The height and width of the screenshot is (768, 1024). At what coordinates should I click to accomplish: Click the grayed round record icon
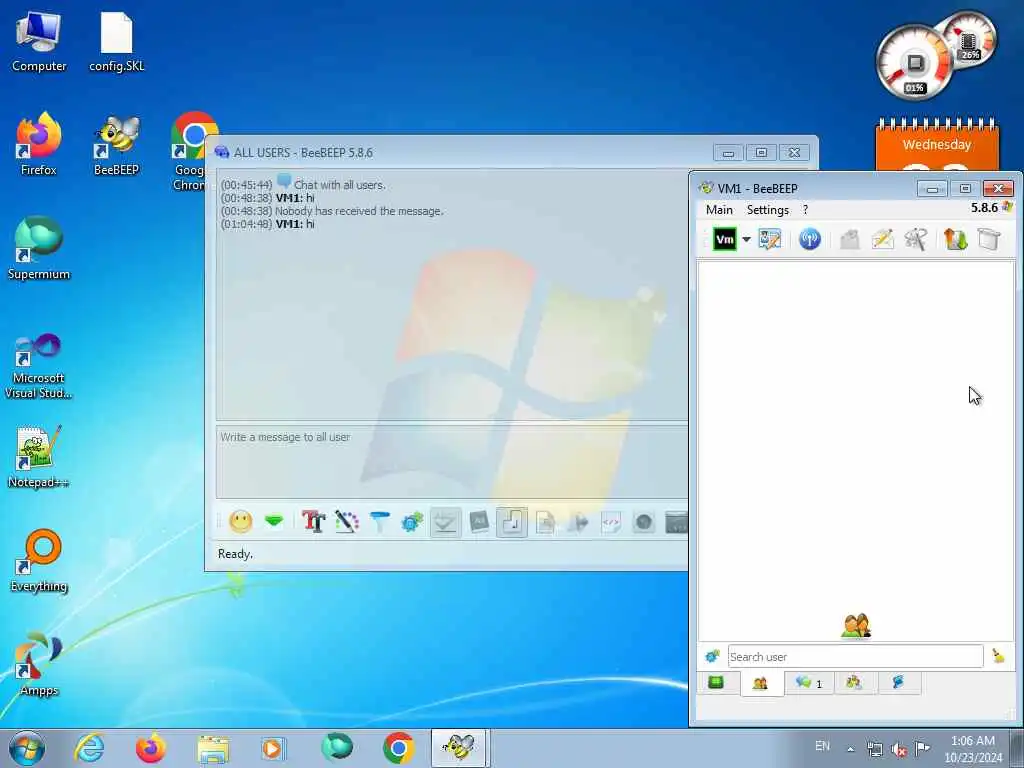[644, 522]
